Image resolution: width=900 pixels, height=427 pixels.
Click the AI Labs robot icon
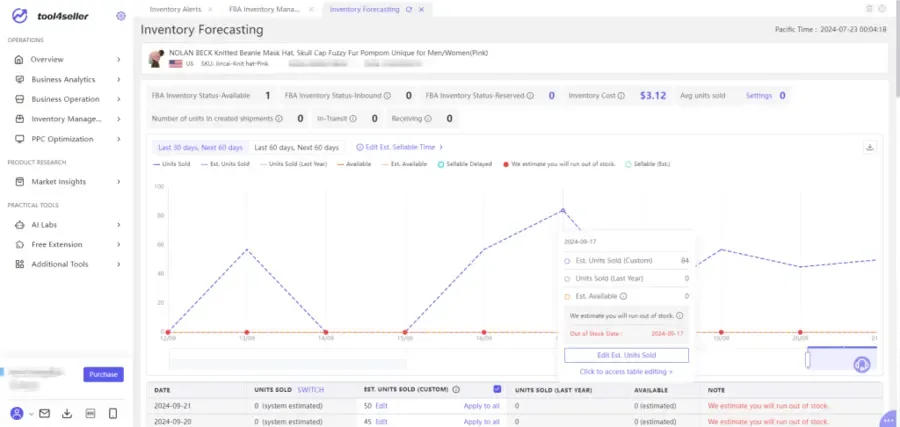point(20,225)
